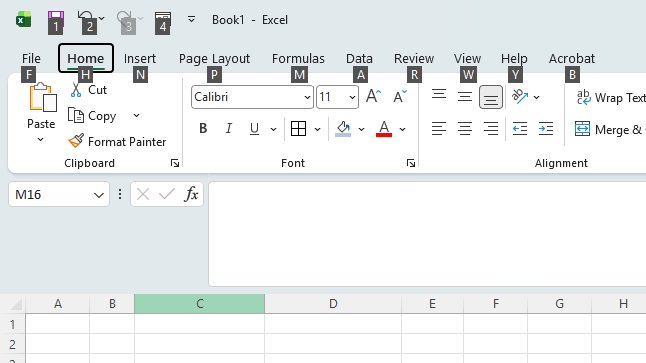Toggle the active Bottom Align button

click(x=491, y=97)
